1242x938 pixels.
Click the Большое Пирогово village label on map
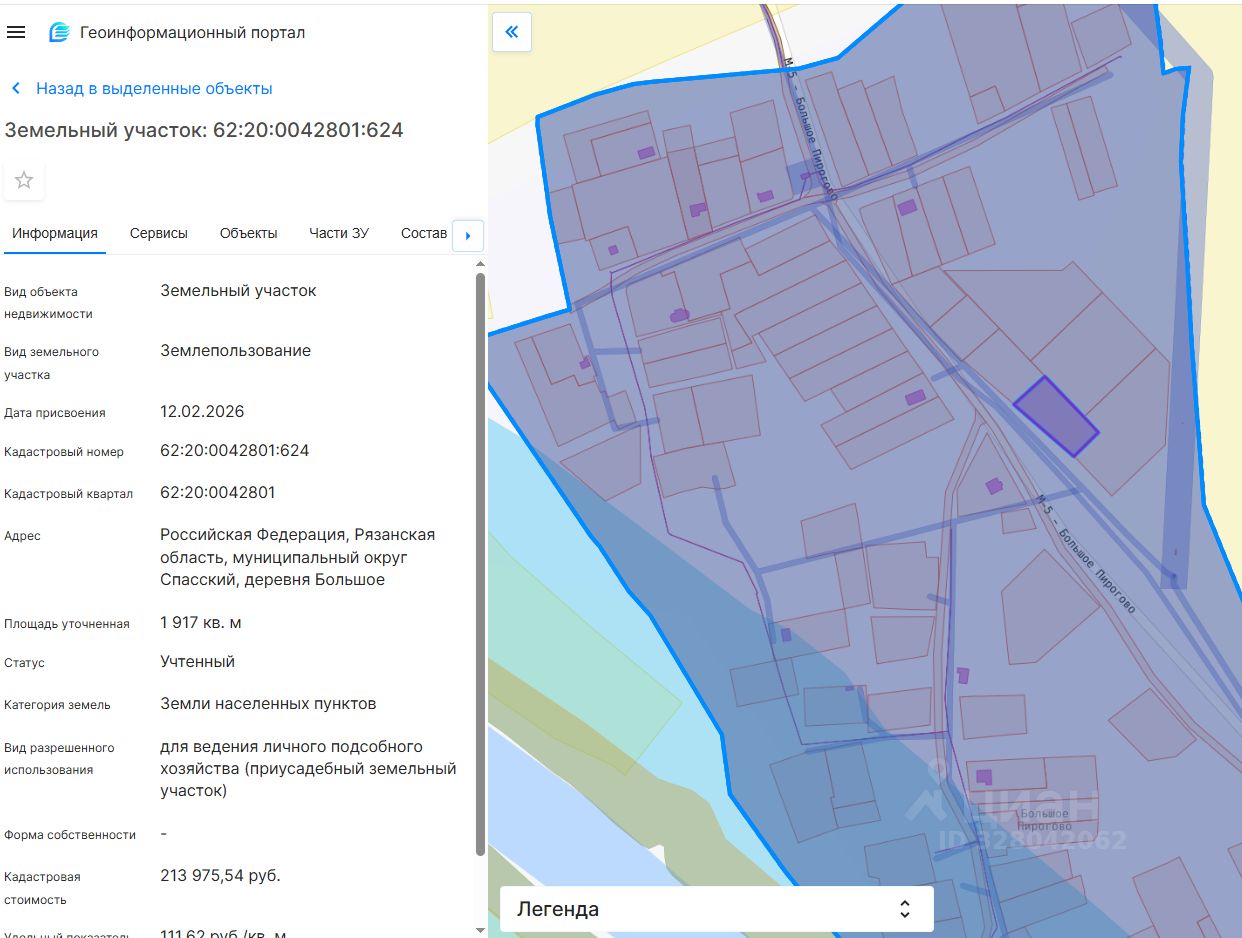click(x=1045, y=821)
